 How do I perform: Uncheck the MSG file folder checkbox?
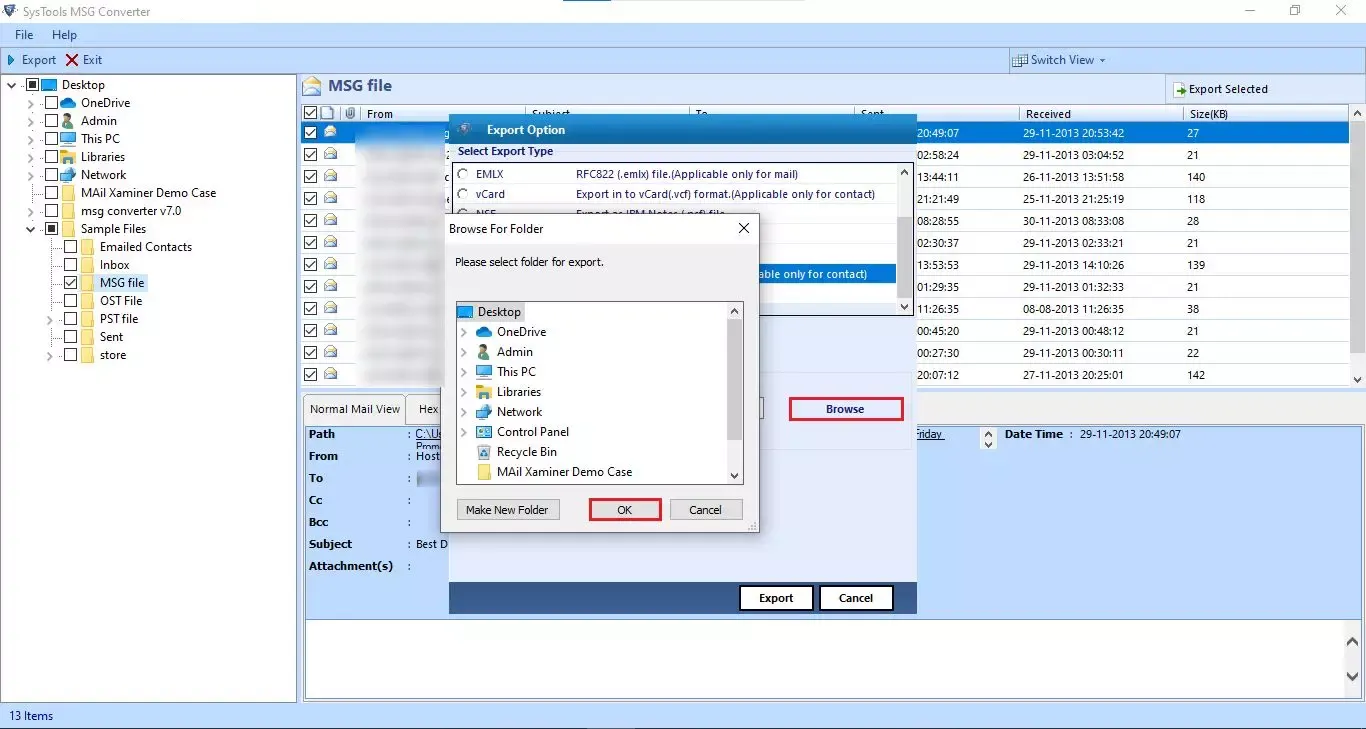(x=70, y=283)
